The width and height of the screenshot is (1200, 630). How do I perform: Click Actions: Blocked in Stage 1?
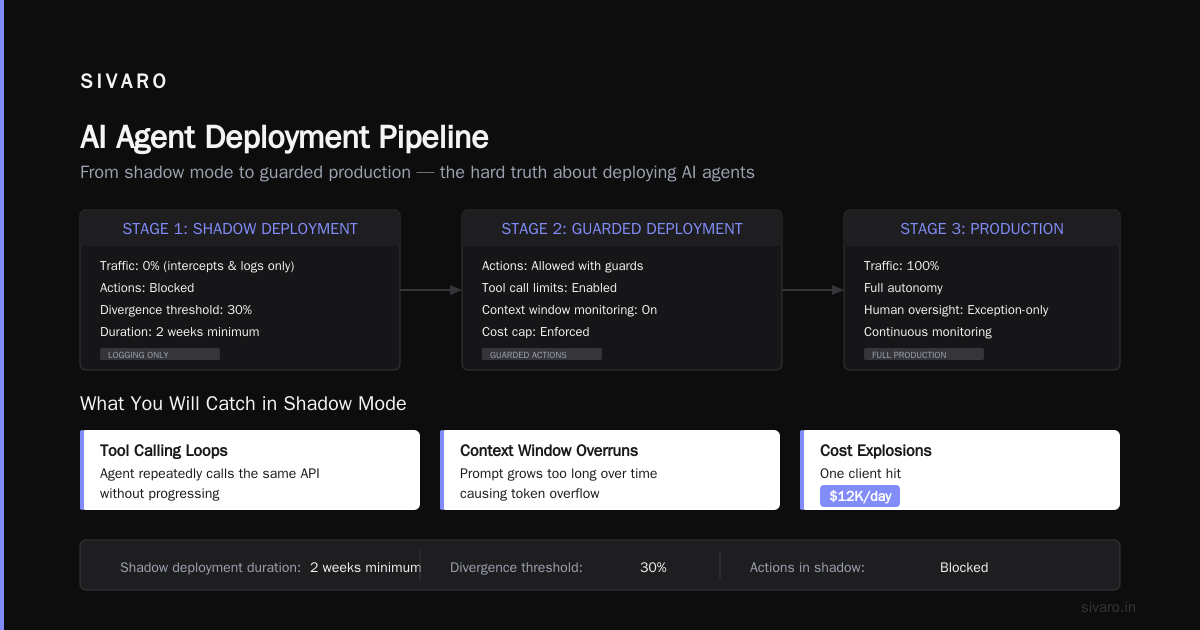tap(147, 288)
